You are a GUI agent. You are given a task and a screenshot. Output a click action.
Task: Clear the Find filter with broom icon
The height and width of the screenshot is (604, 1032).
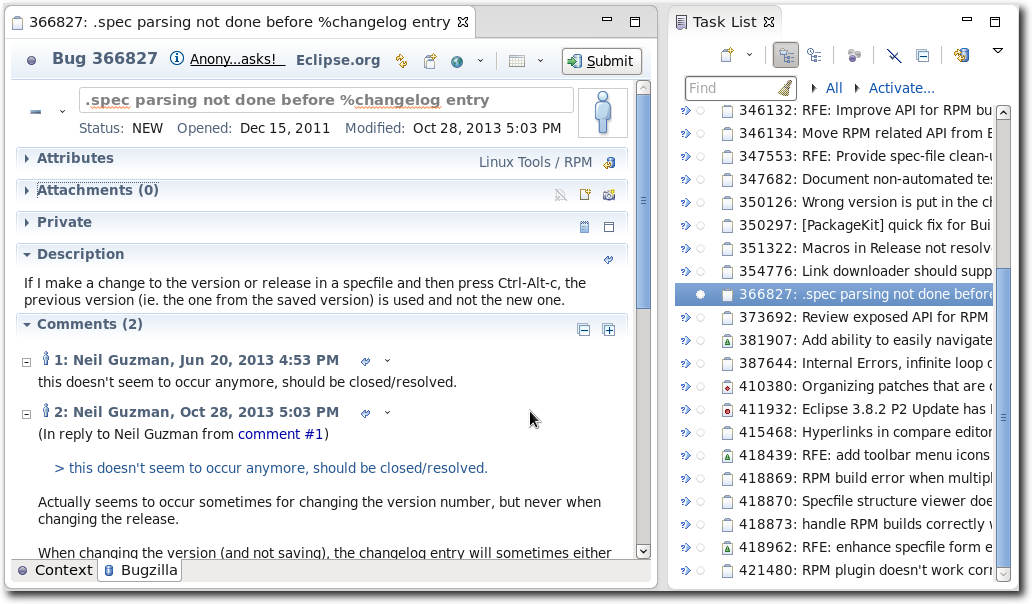point(785,88)
